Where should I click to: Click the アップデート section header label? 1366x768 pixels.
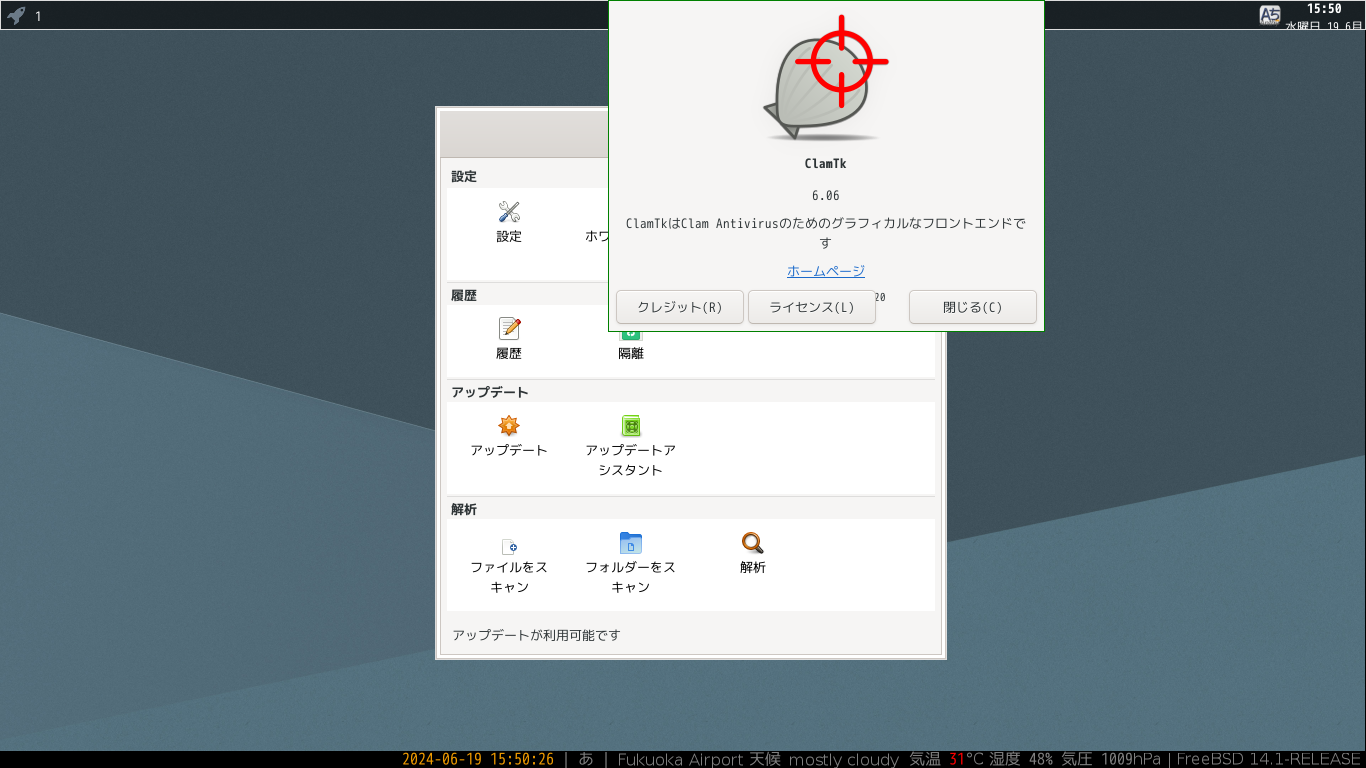coord(490,392)
